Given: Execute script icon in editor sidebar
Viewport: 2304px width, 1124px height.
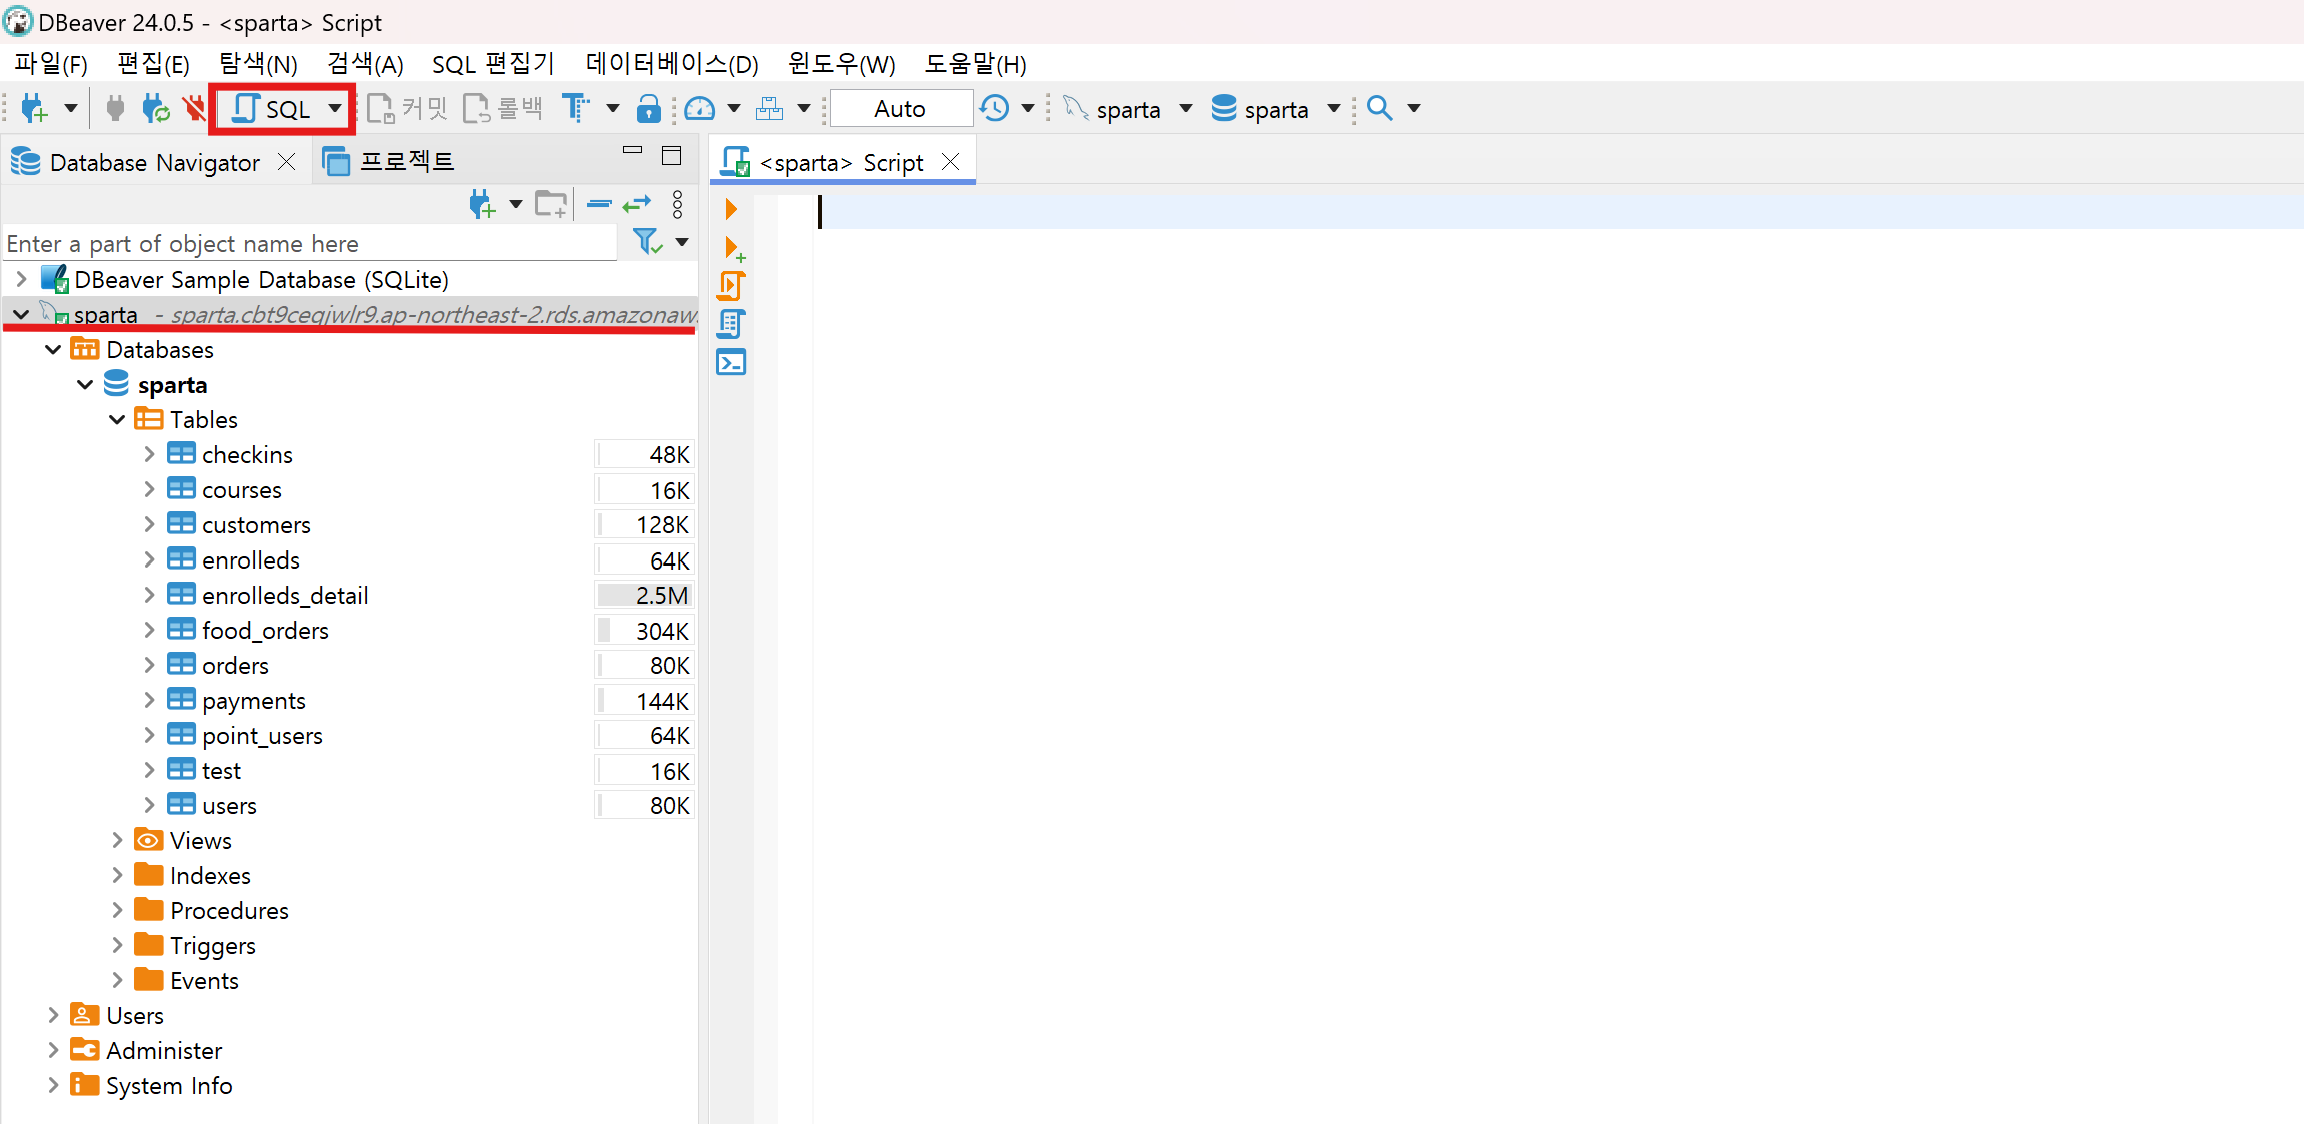Looking at the screenshot, I should (731, 286).
